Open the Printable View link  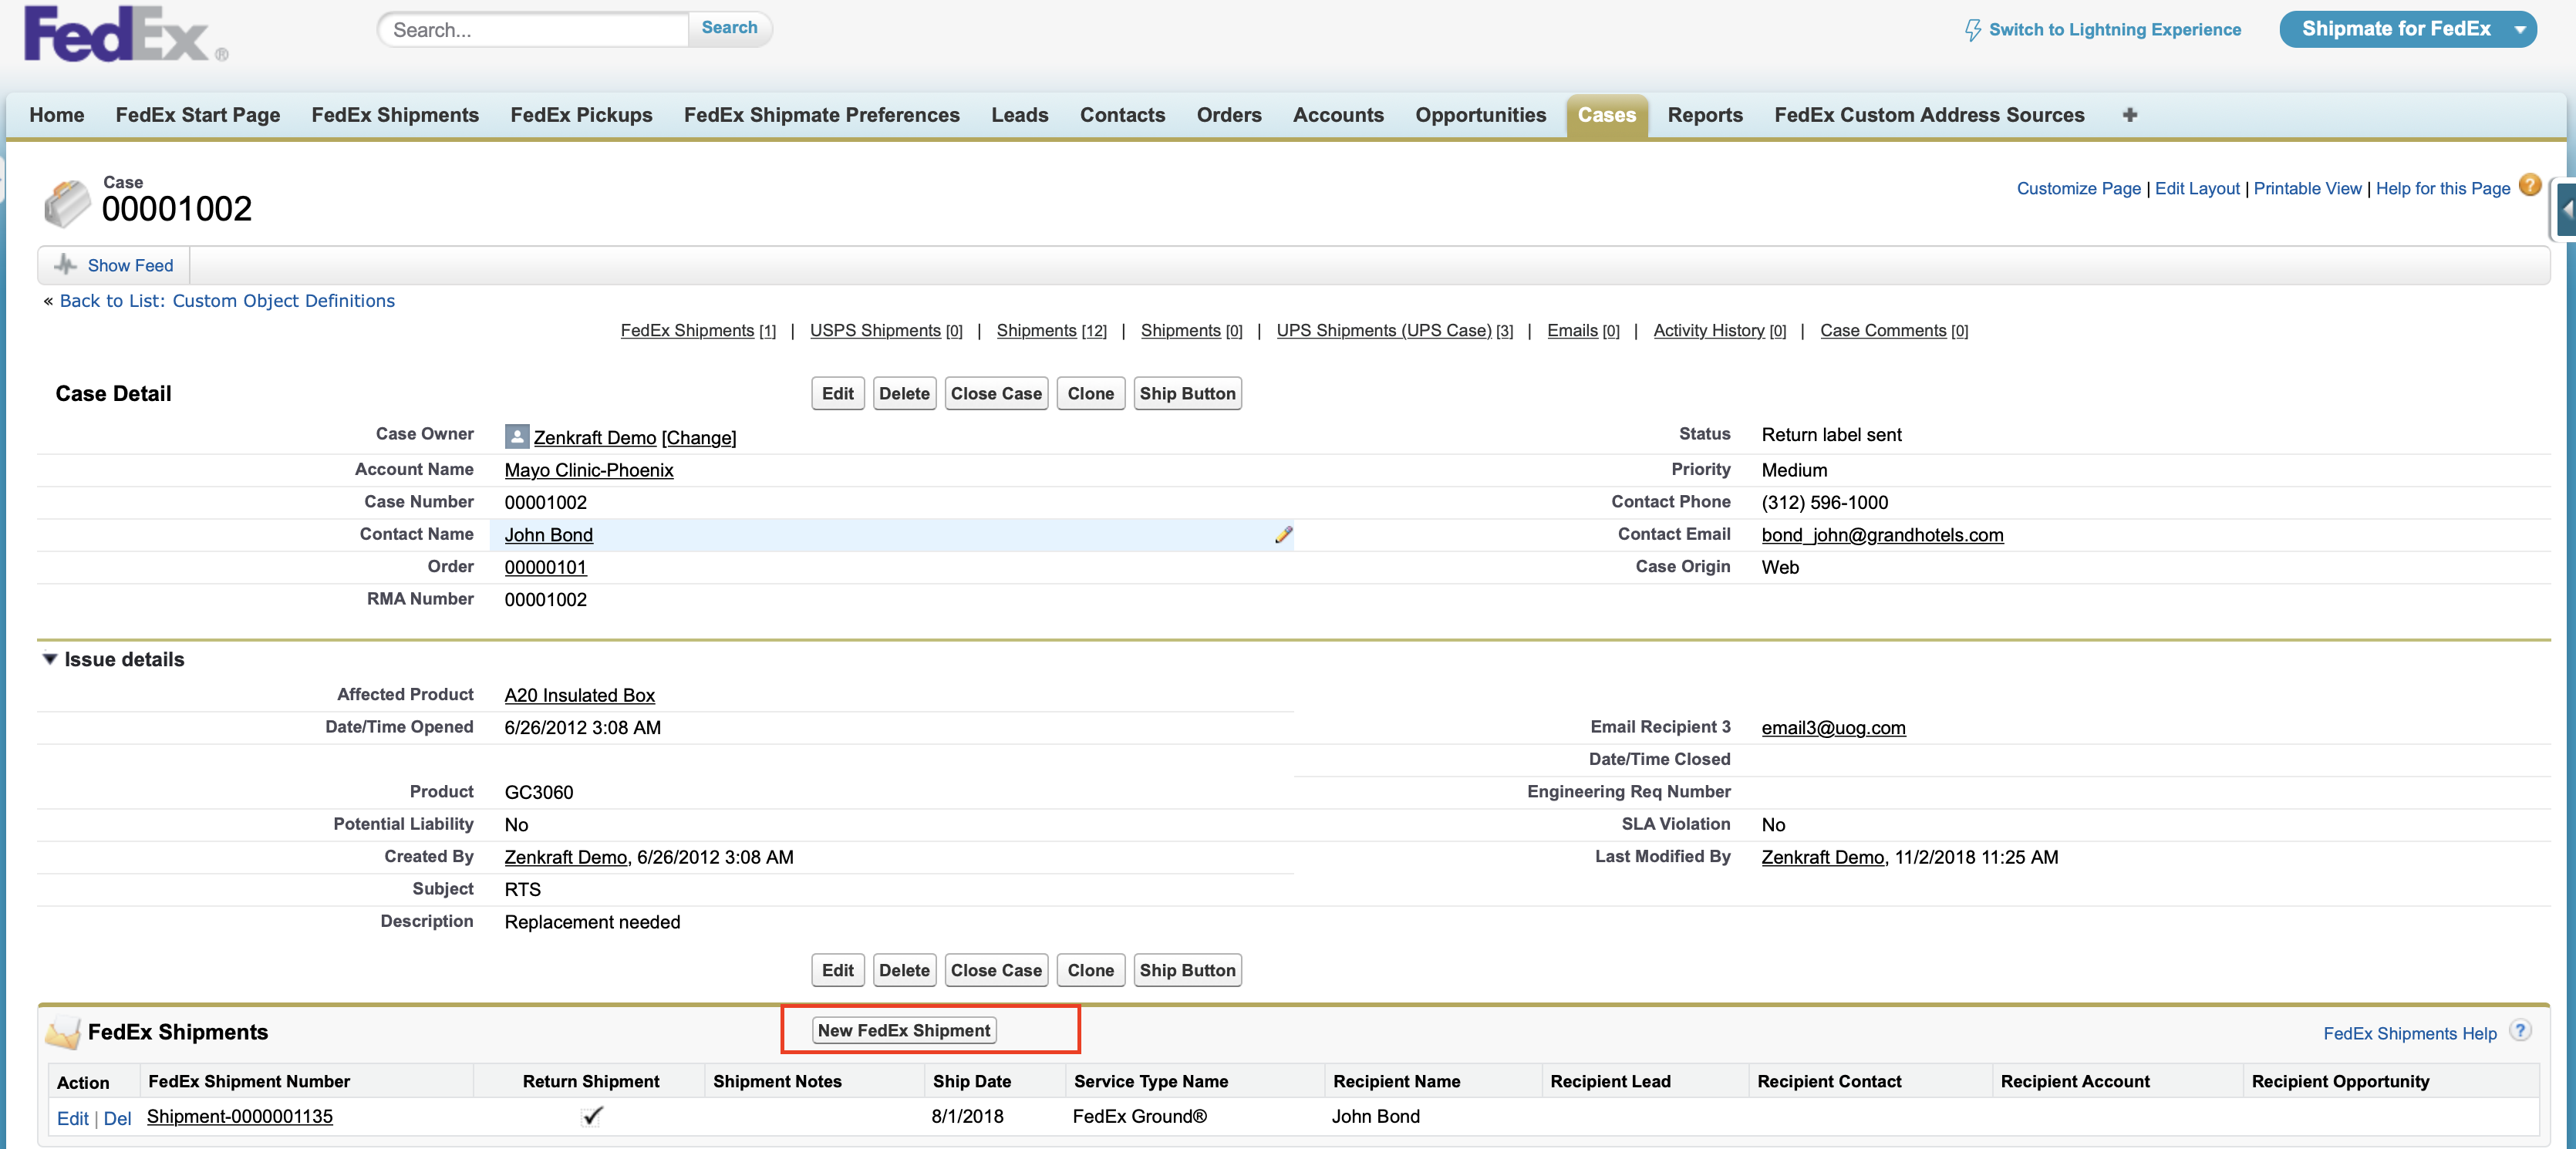(x=2307, y=188)
